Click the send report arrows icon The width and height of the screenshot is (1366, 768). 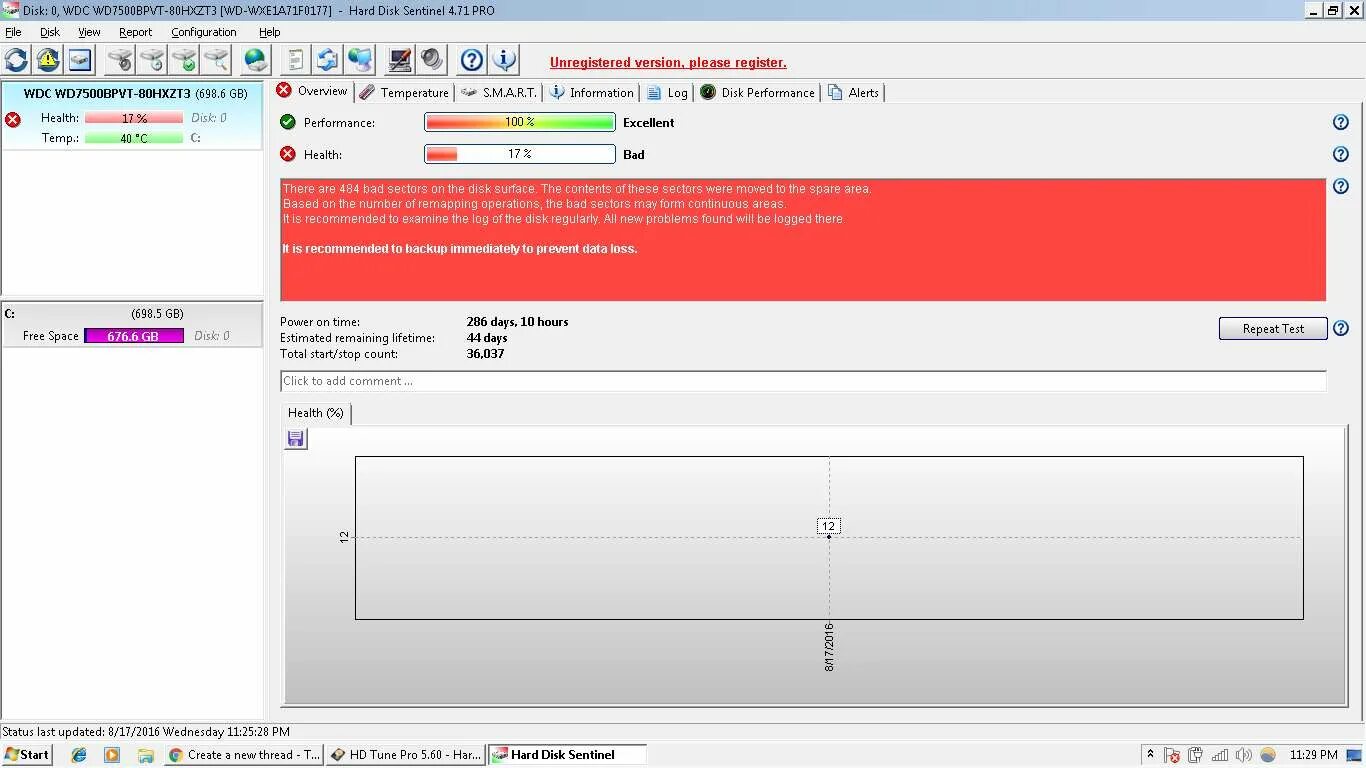click(x=327, y=60)
